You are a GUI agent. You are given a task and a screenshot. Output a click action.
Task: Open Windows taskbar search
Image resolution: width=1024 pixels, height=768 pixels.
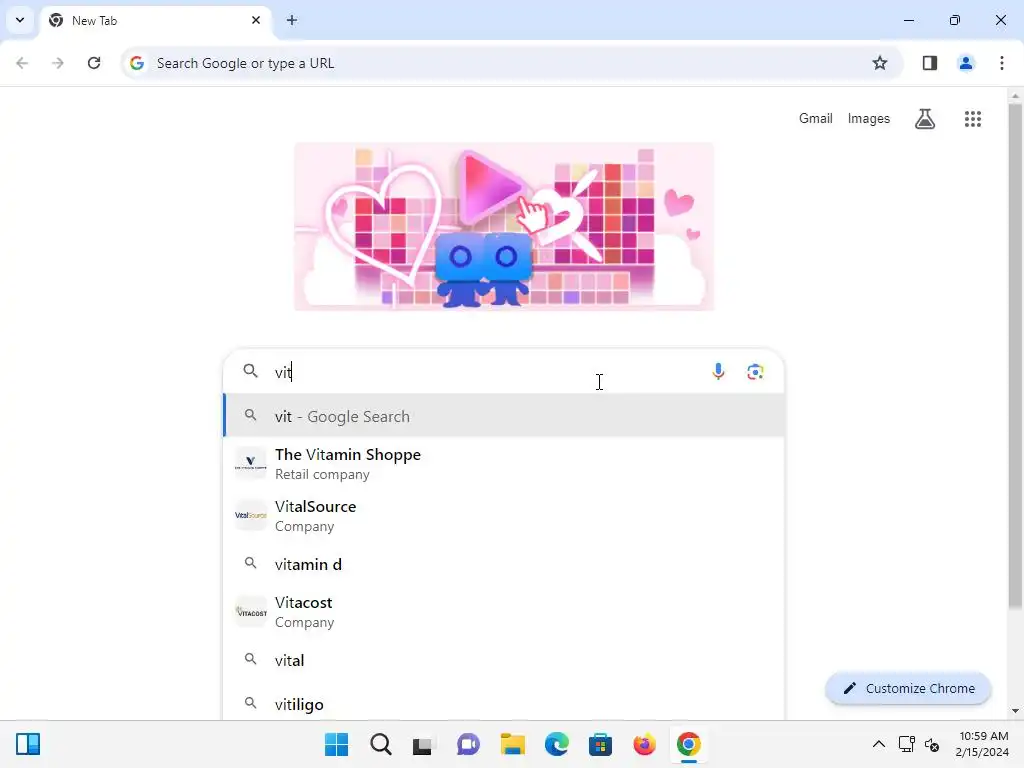pos(381,744)
